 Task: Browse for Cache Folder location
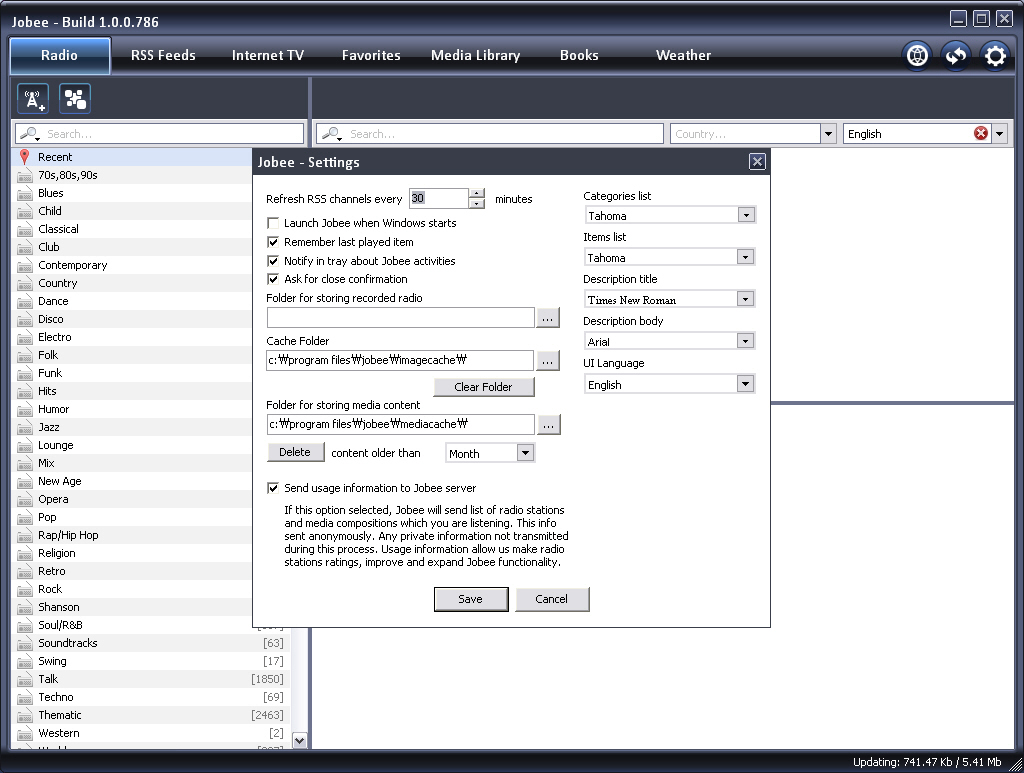pyautogui.click(x=547, y=360)
